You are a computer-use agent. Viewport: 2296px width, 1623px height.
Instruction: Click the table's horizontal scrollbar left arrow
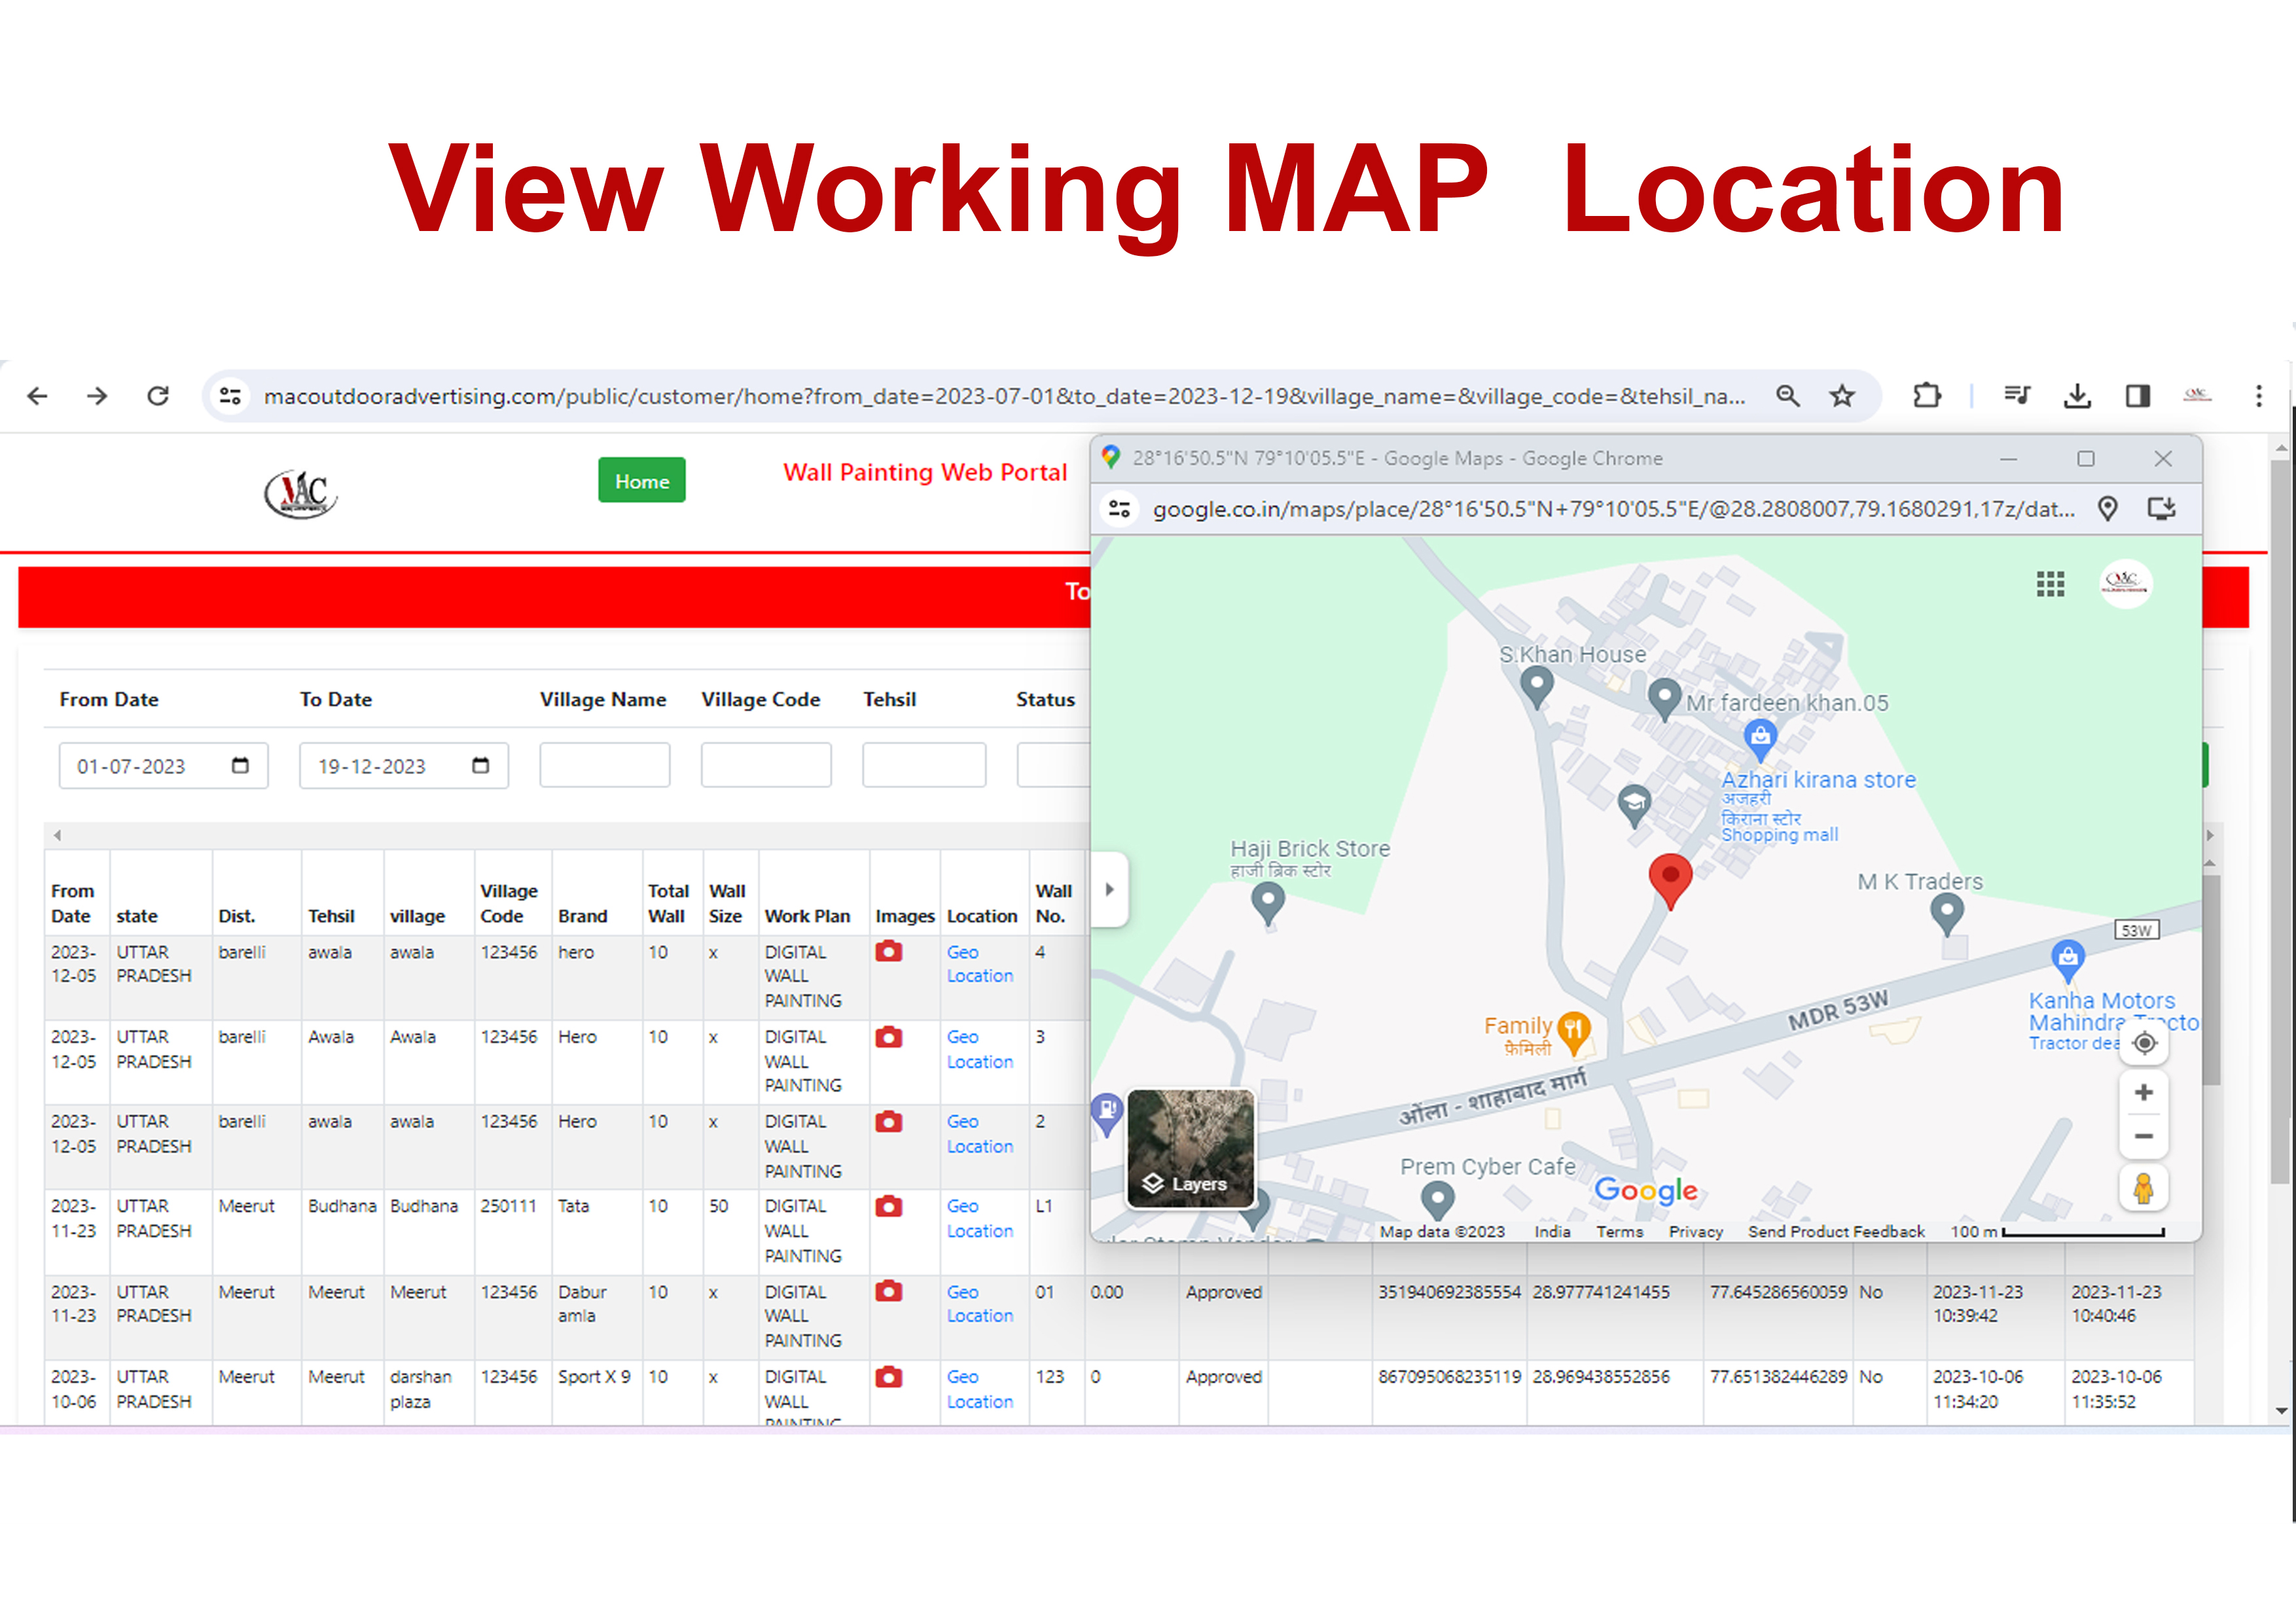click(x=57, y=835)
